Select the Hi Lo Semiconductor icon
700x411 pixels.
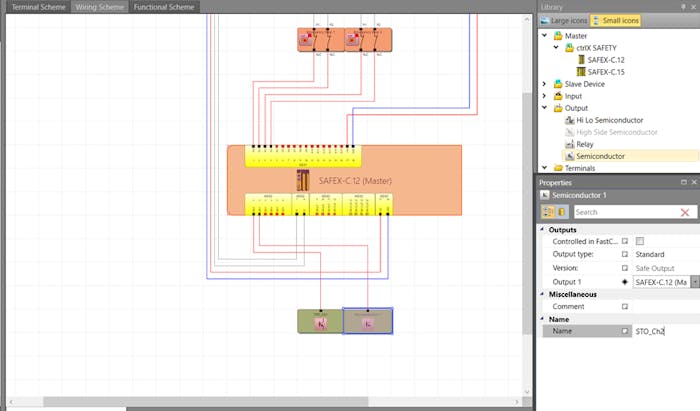tap(569, 120)
